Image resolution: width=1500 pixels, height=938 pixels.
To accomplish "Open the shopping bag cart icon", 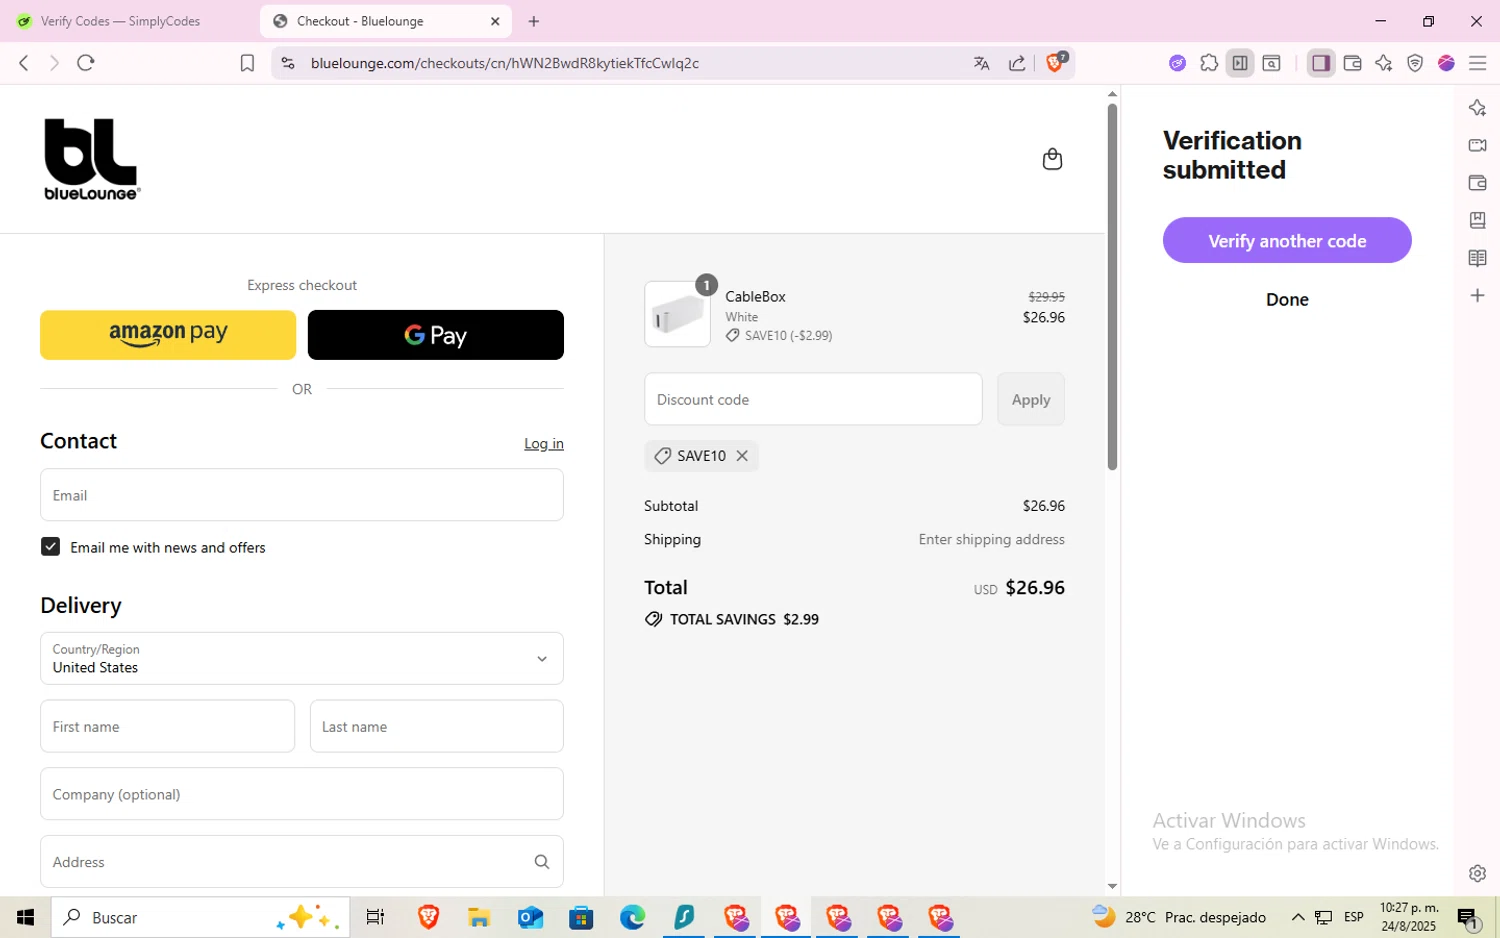I will click(1052, 159).
